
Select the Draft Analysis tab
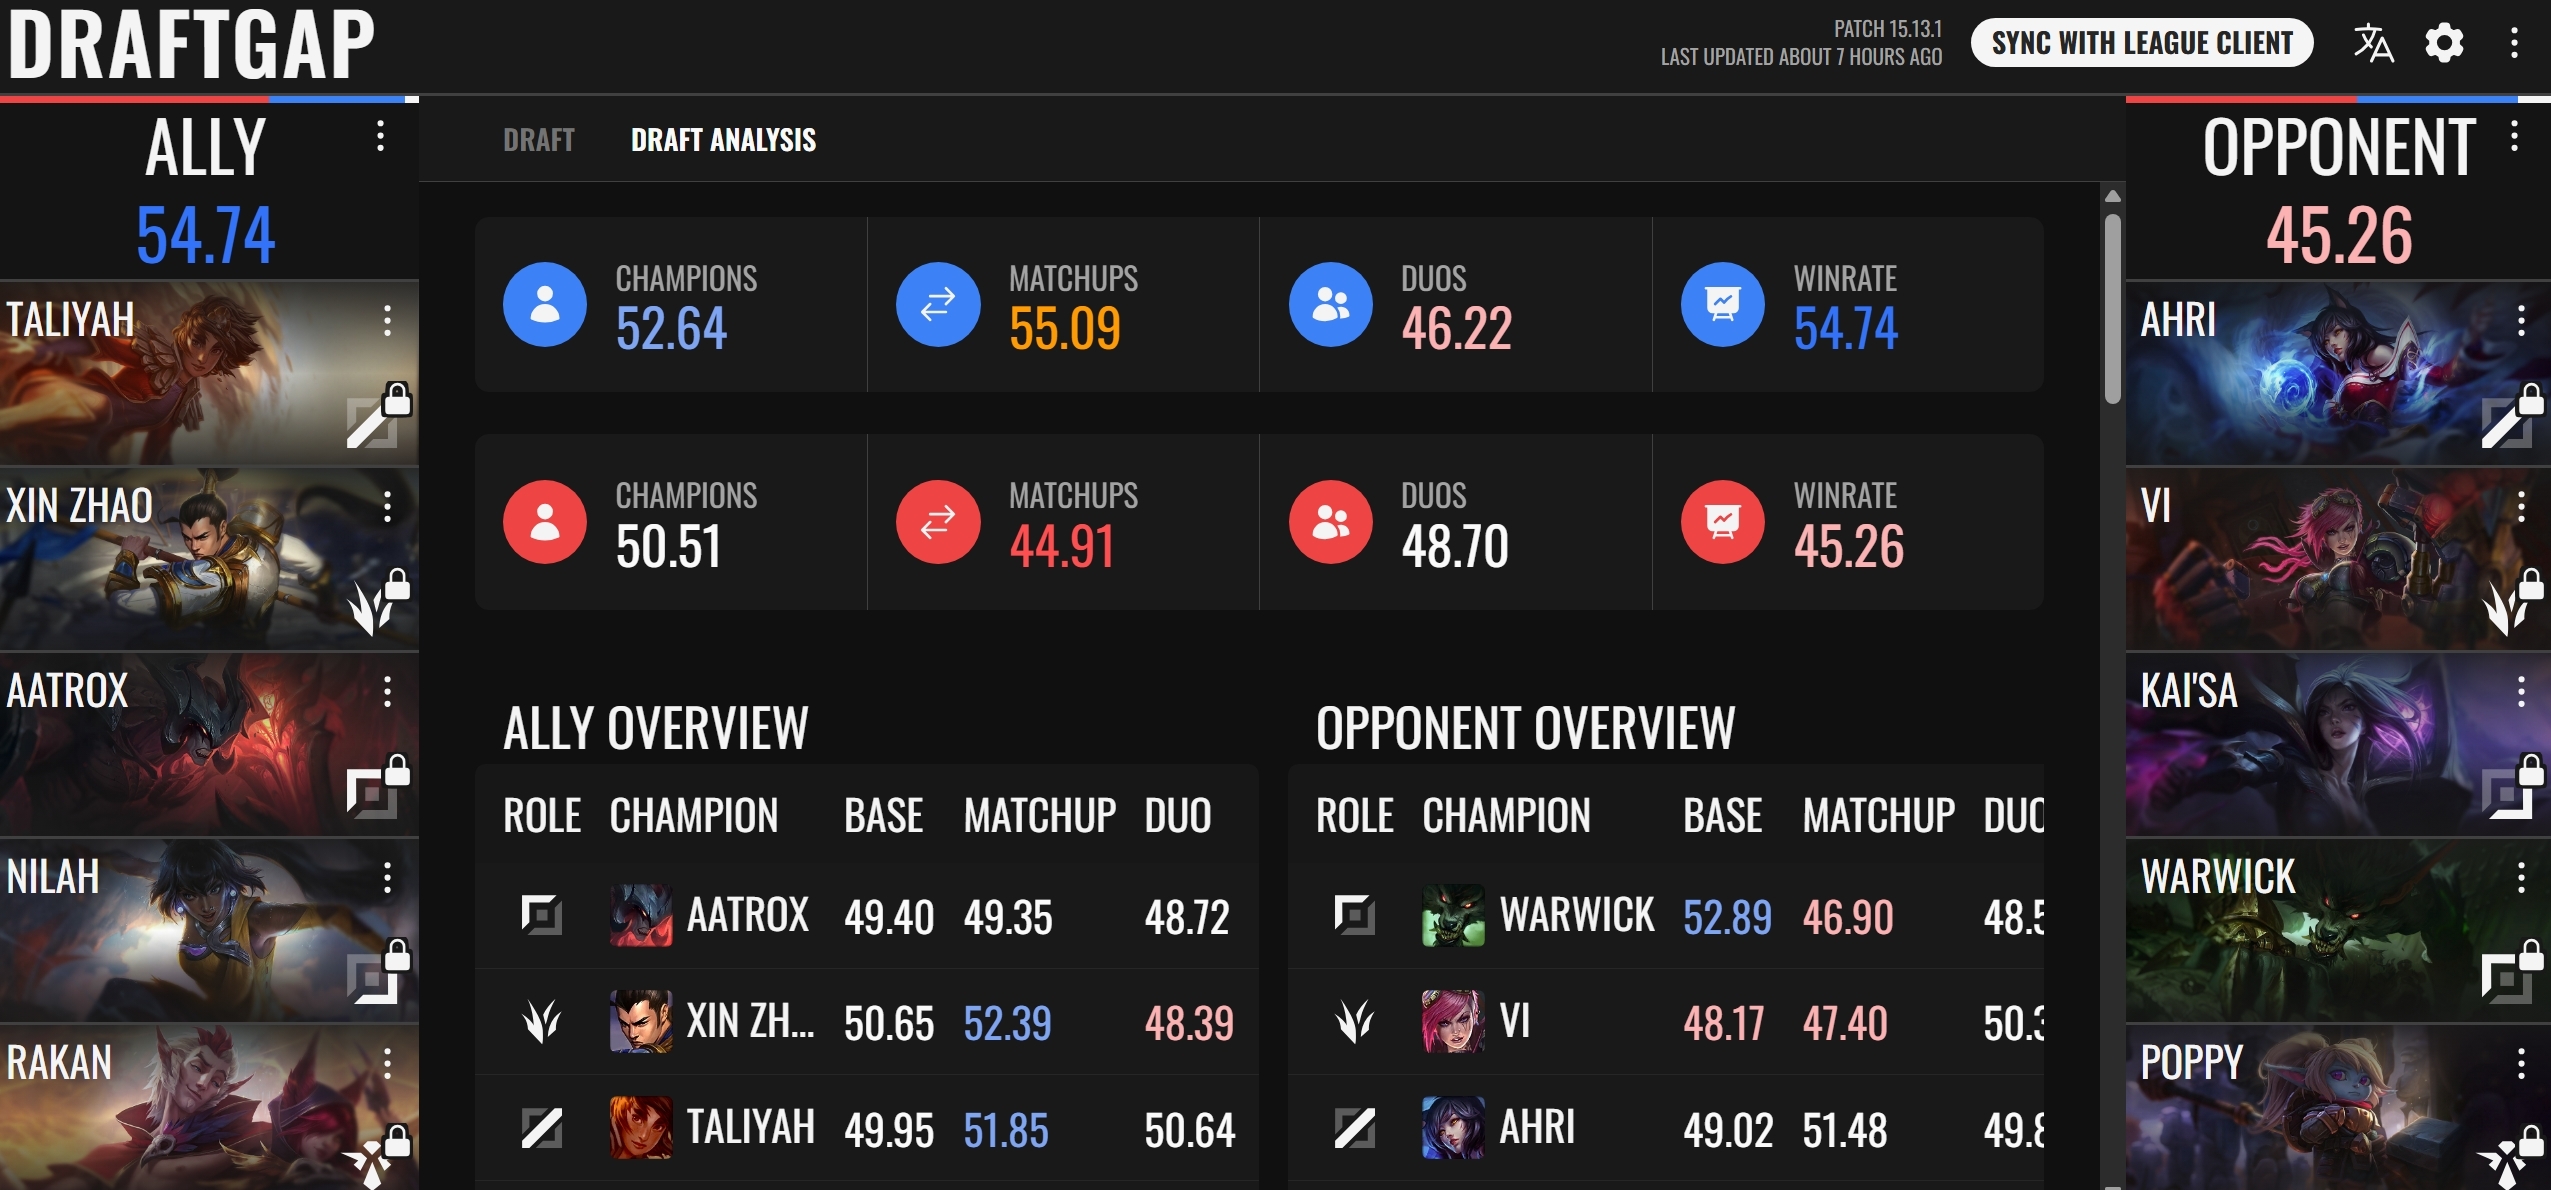723,140
